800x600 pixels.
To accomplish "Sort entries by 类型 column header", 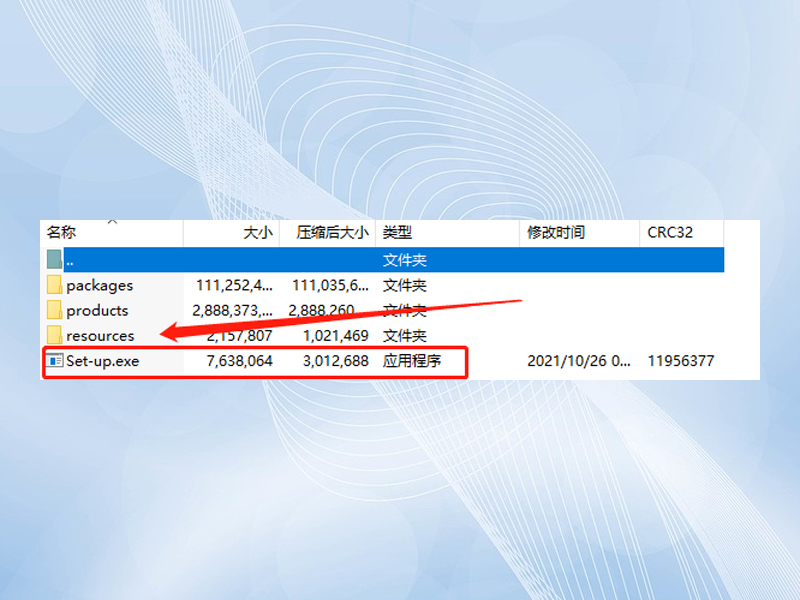I will 397,233.
